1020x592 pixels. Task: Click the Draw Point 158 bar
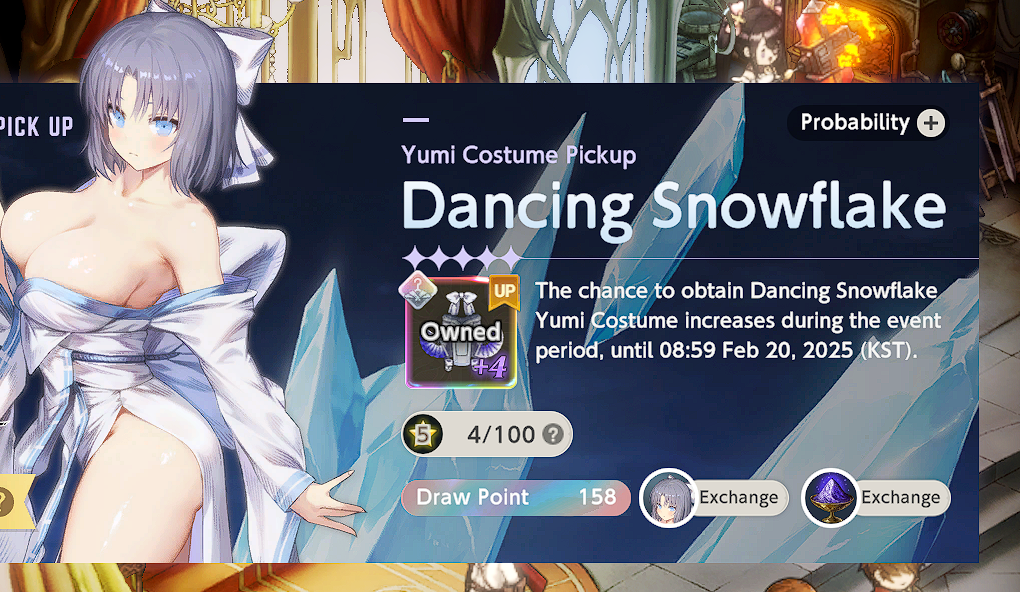516,498
